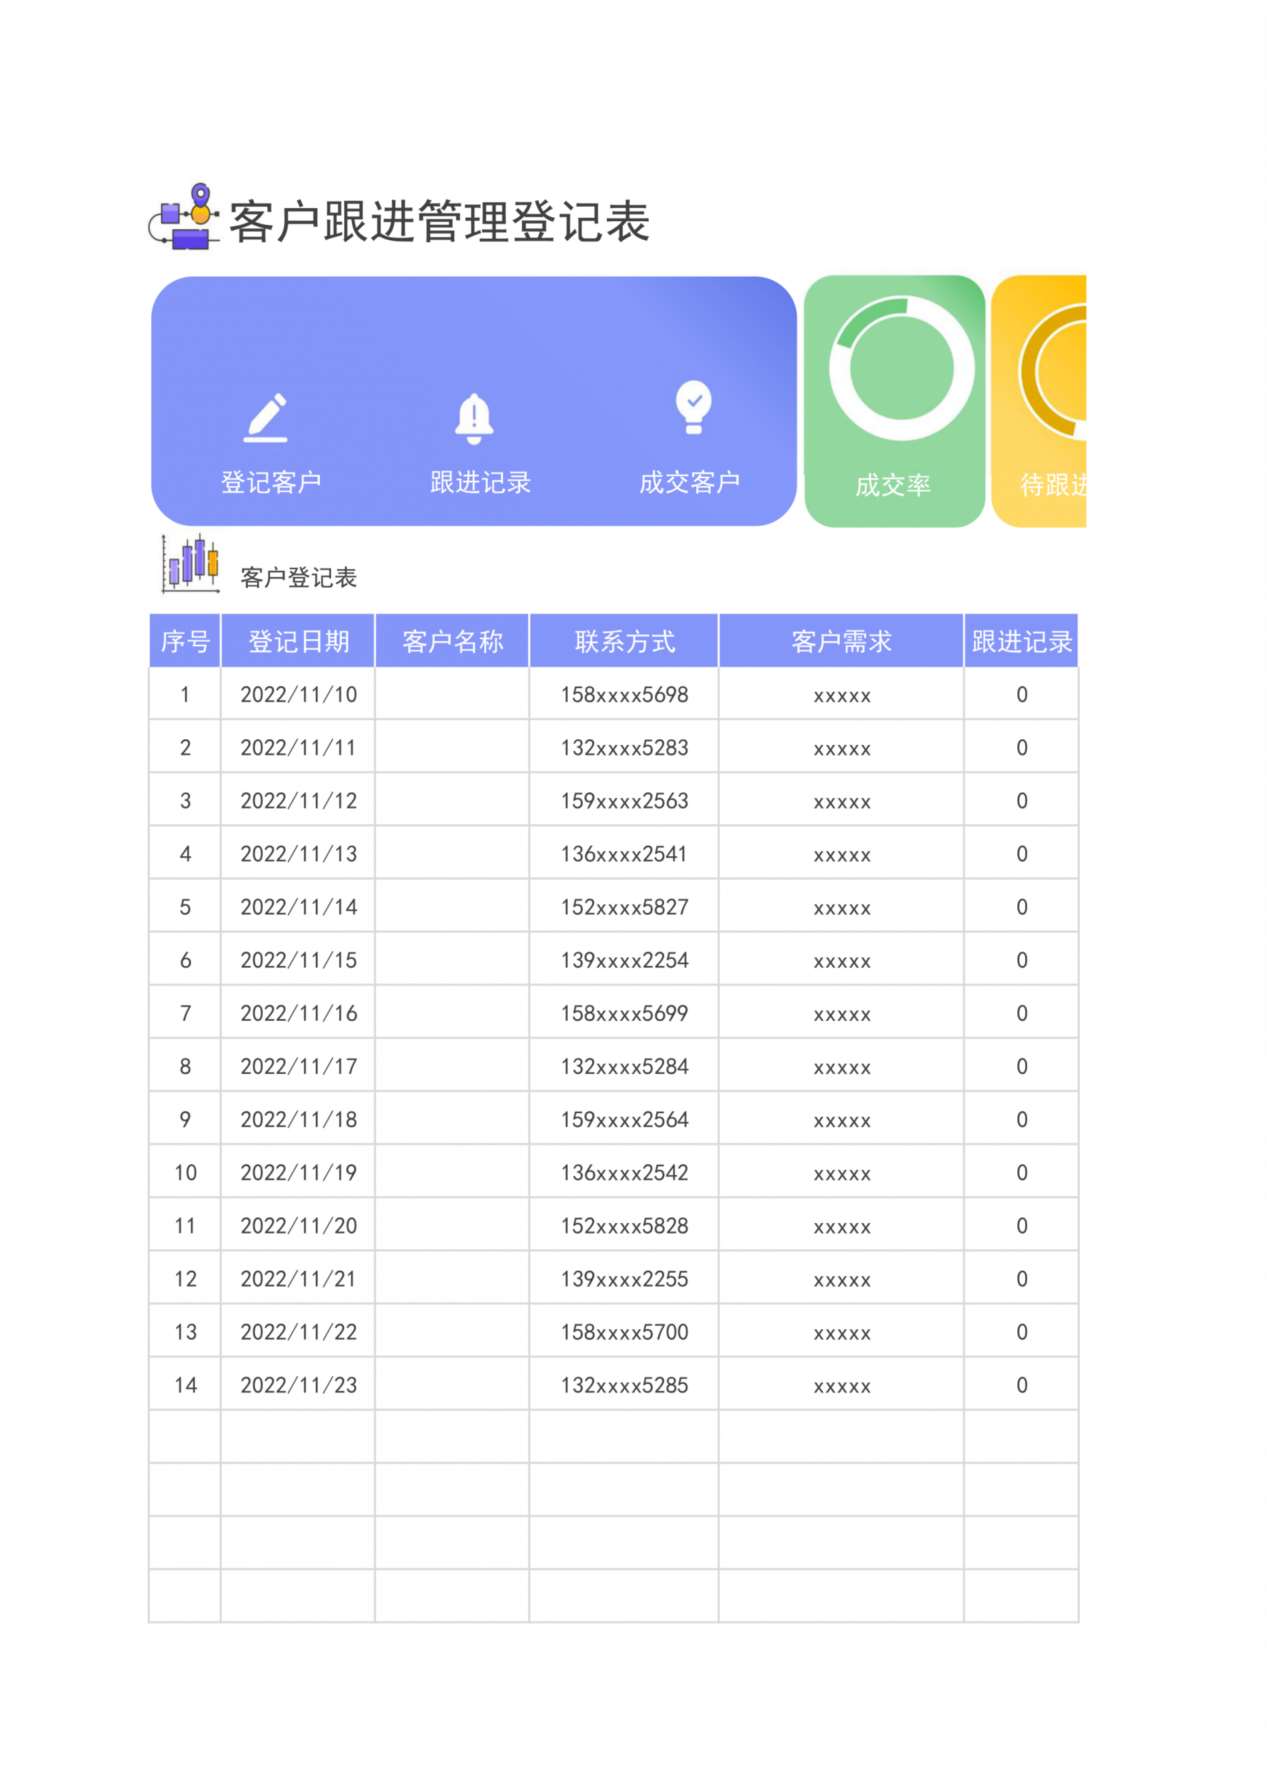Select phone cell 158xxxx5698
The width and height of the screenshot is (1267, 1792).
pos(624,694)
